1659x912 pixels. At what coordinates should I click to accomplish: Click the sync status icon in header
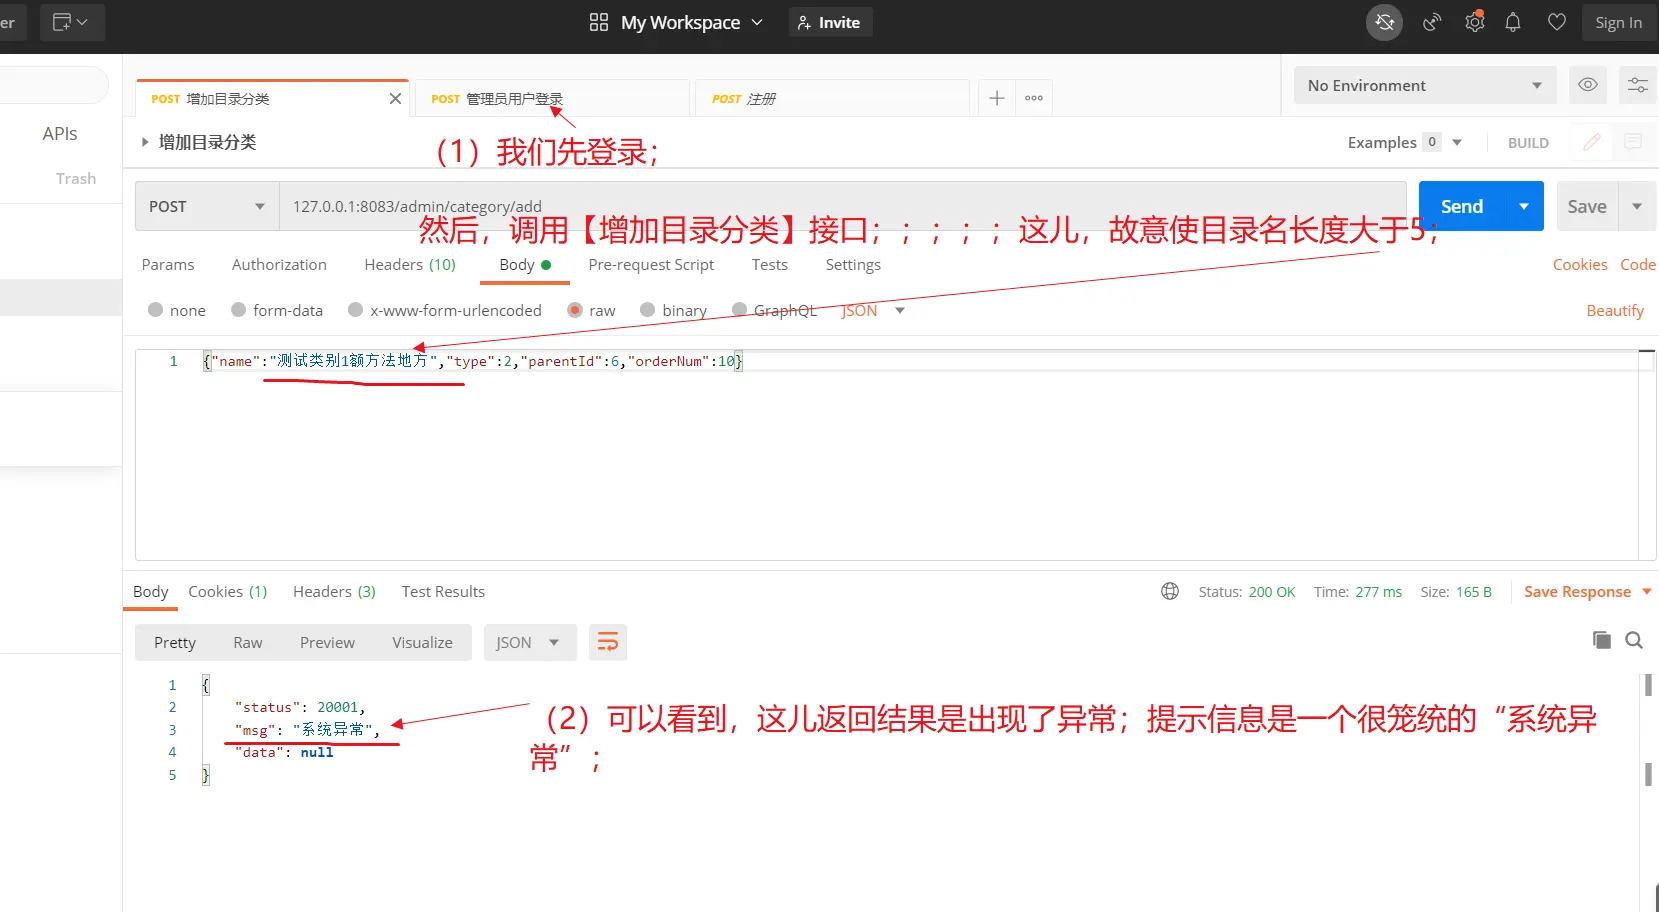[x=1384, y=22]
